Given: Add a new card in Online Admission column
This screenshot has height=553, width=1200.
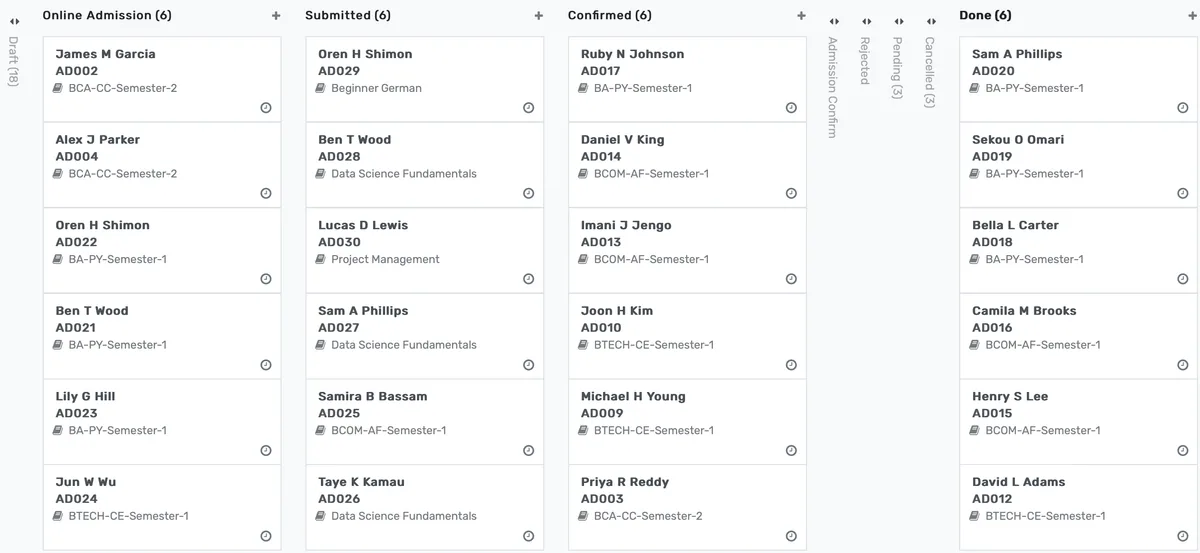Looking at the screenshot, I should (x=276, y=16).
